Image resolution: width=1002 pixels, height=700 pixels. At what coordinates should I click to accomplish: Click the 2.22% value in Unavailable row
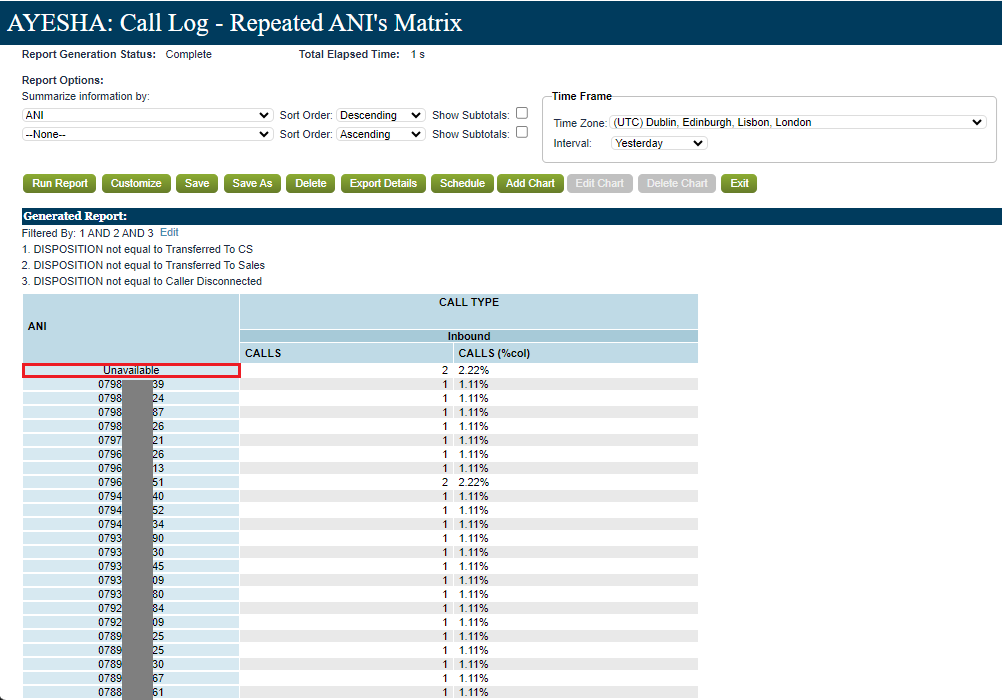tap(474, 370)
